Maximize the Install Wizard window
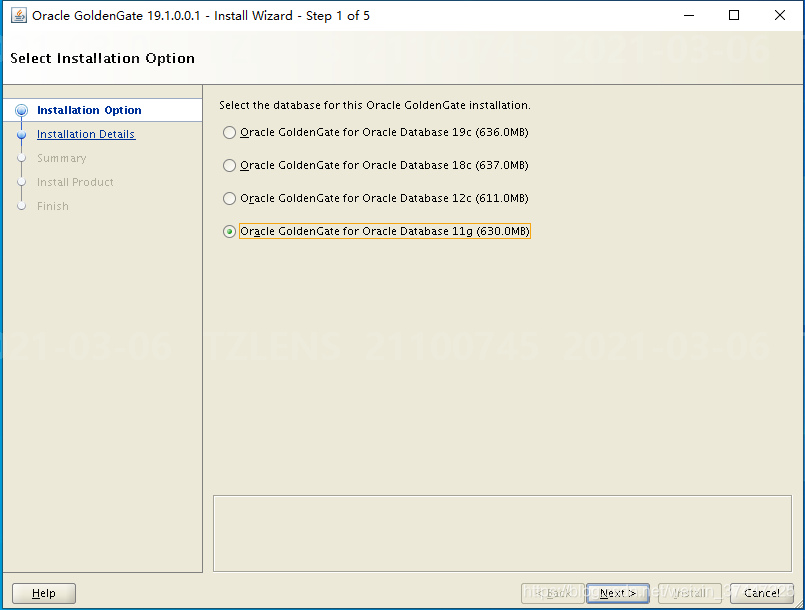This screenshot has height=610, width=805. (x=734, y=15)
